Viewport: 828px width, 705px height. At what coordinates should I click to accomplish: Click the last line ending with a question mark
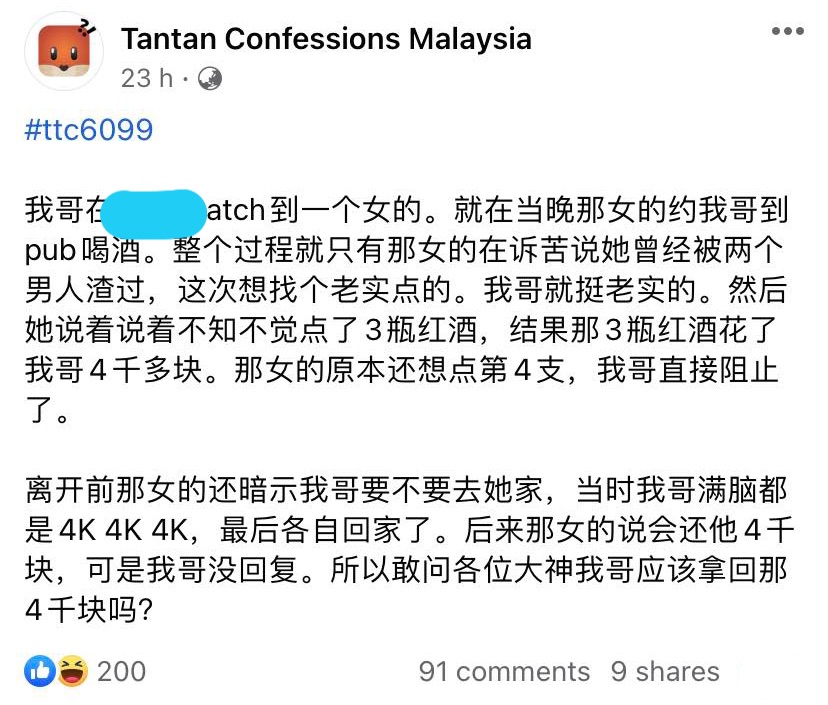click(89, 610)
